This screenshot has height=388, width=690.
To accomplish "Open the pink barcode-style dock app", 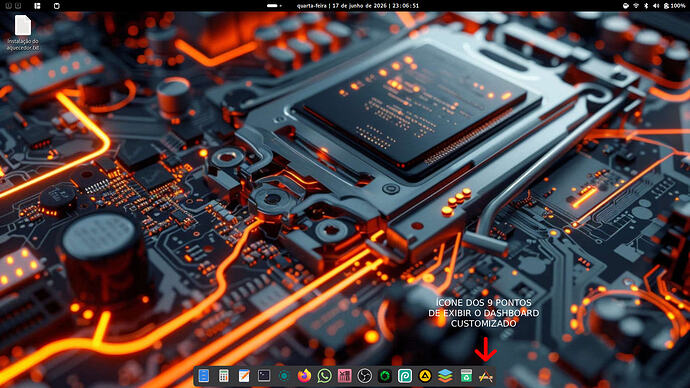I will (345, 376).
